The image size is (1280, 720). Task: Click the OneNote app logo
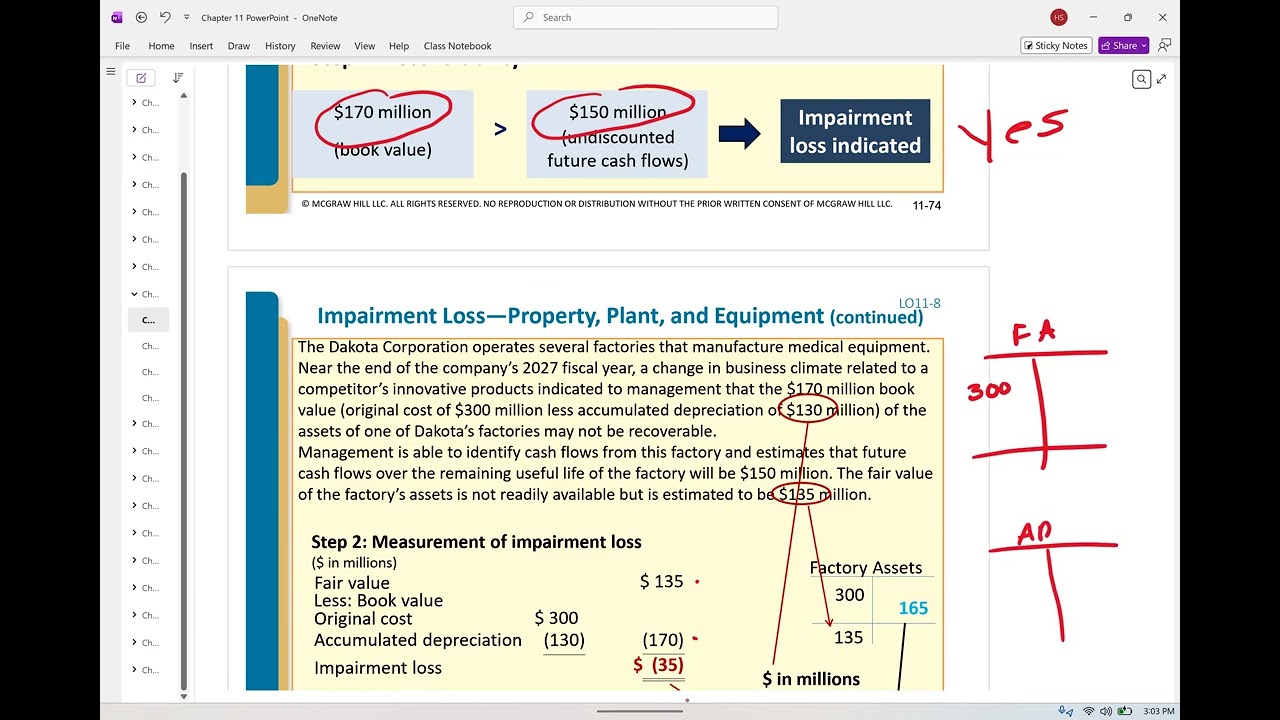(117, 17)
